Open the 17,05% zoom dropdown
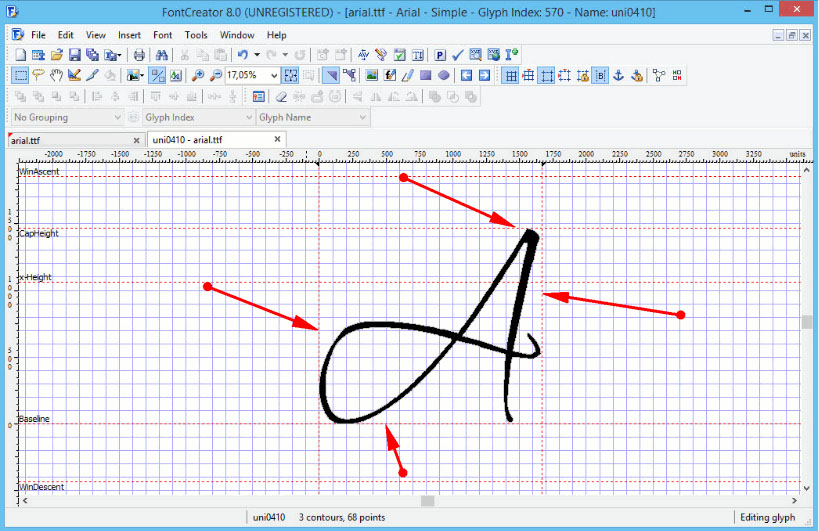Image resolution: width=819 pixels, height=531 pixels. tap(274, 76)
